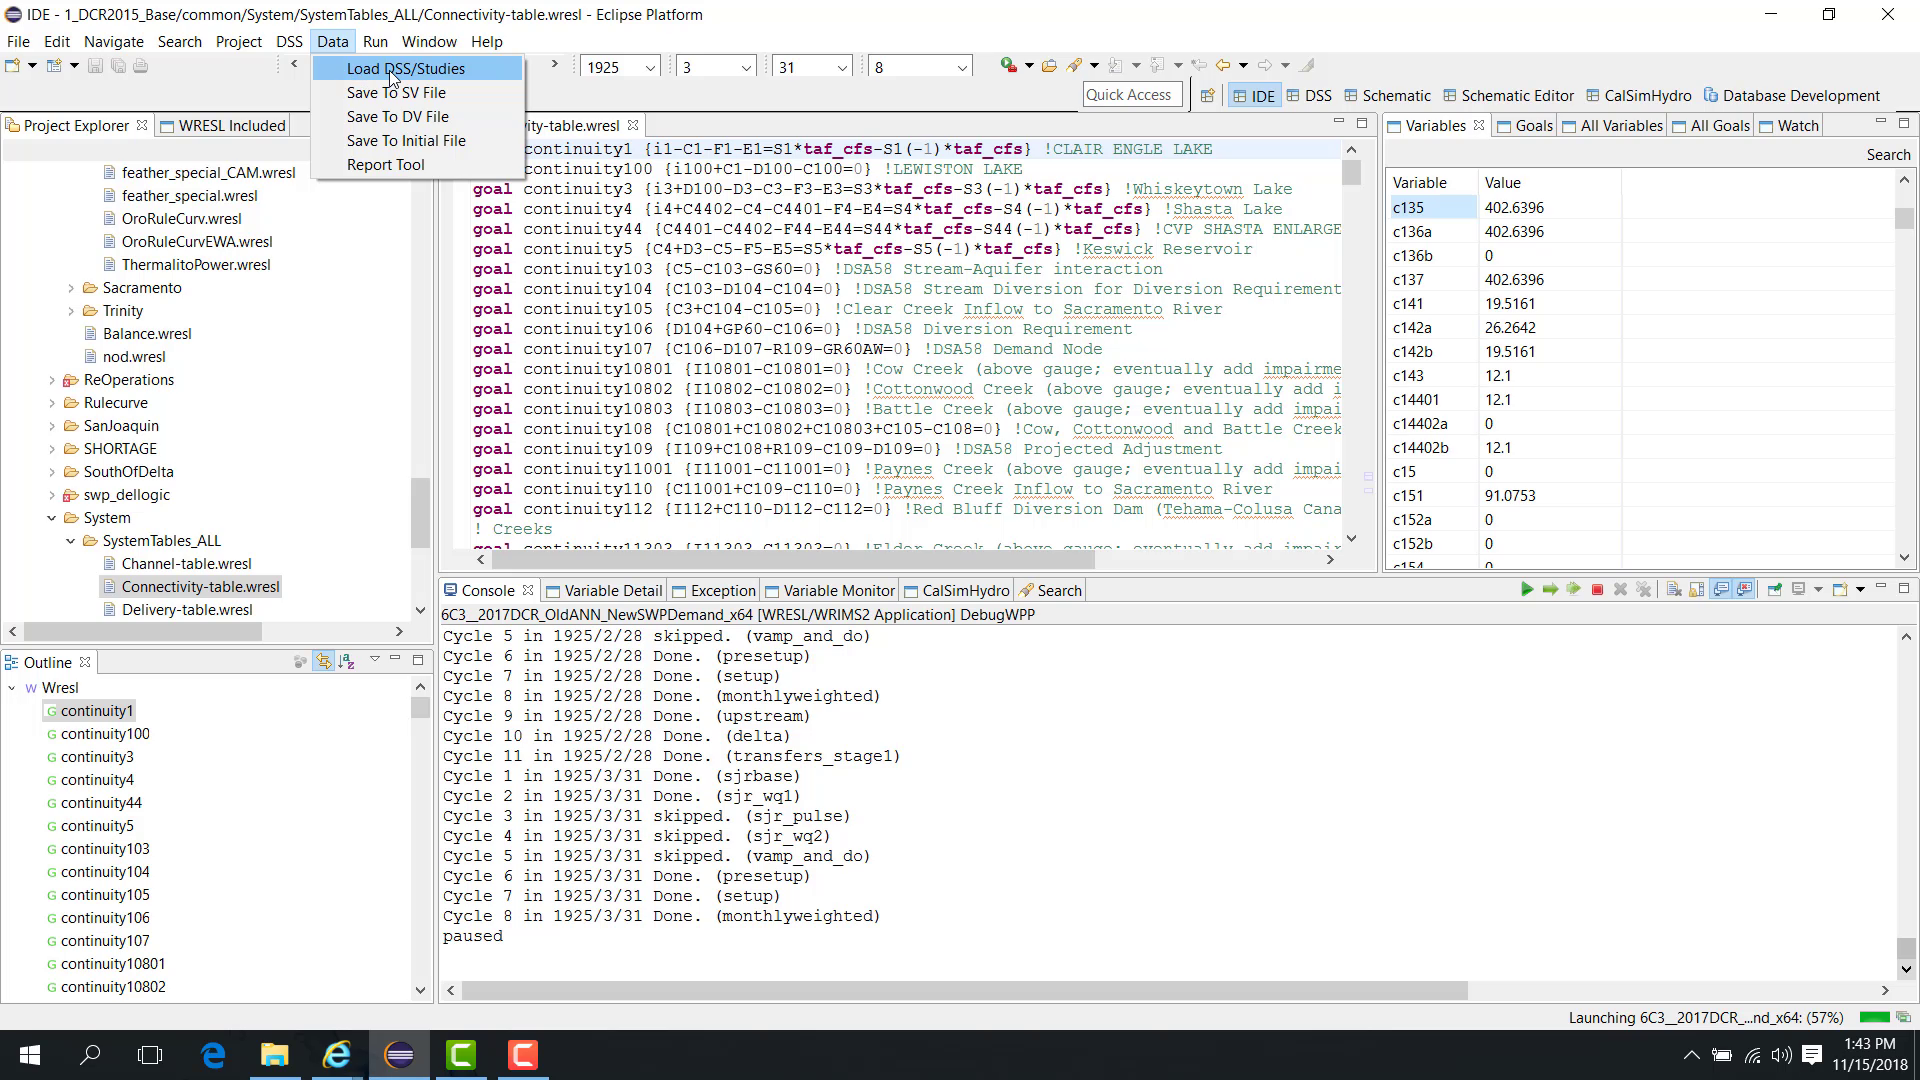
Task: Collapse the Wresl node in Outline
Action: (12, 688)
